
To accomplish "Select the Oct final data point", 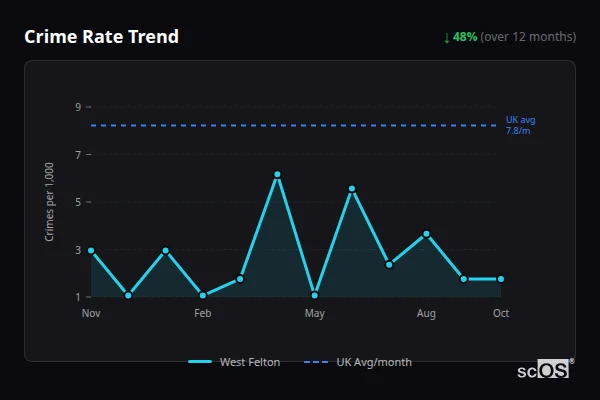I will click(501, 279).
